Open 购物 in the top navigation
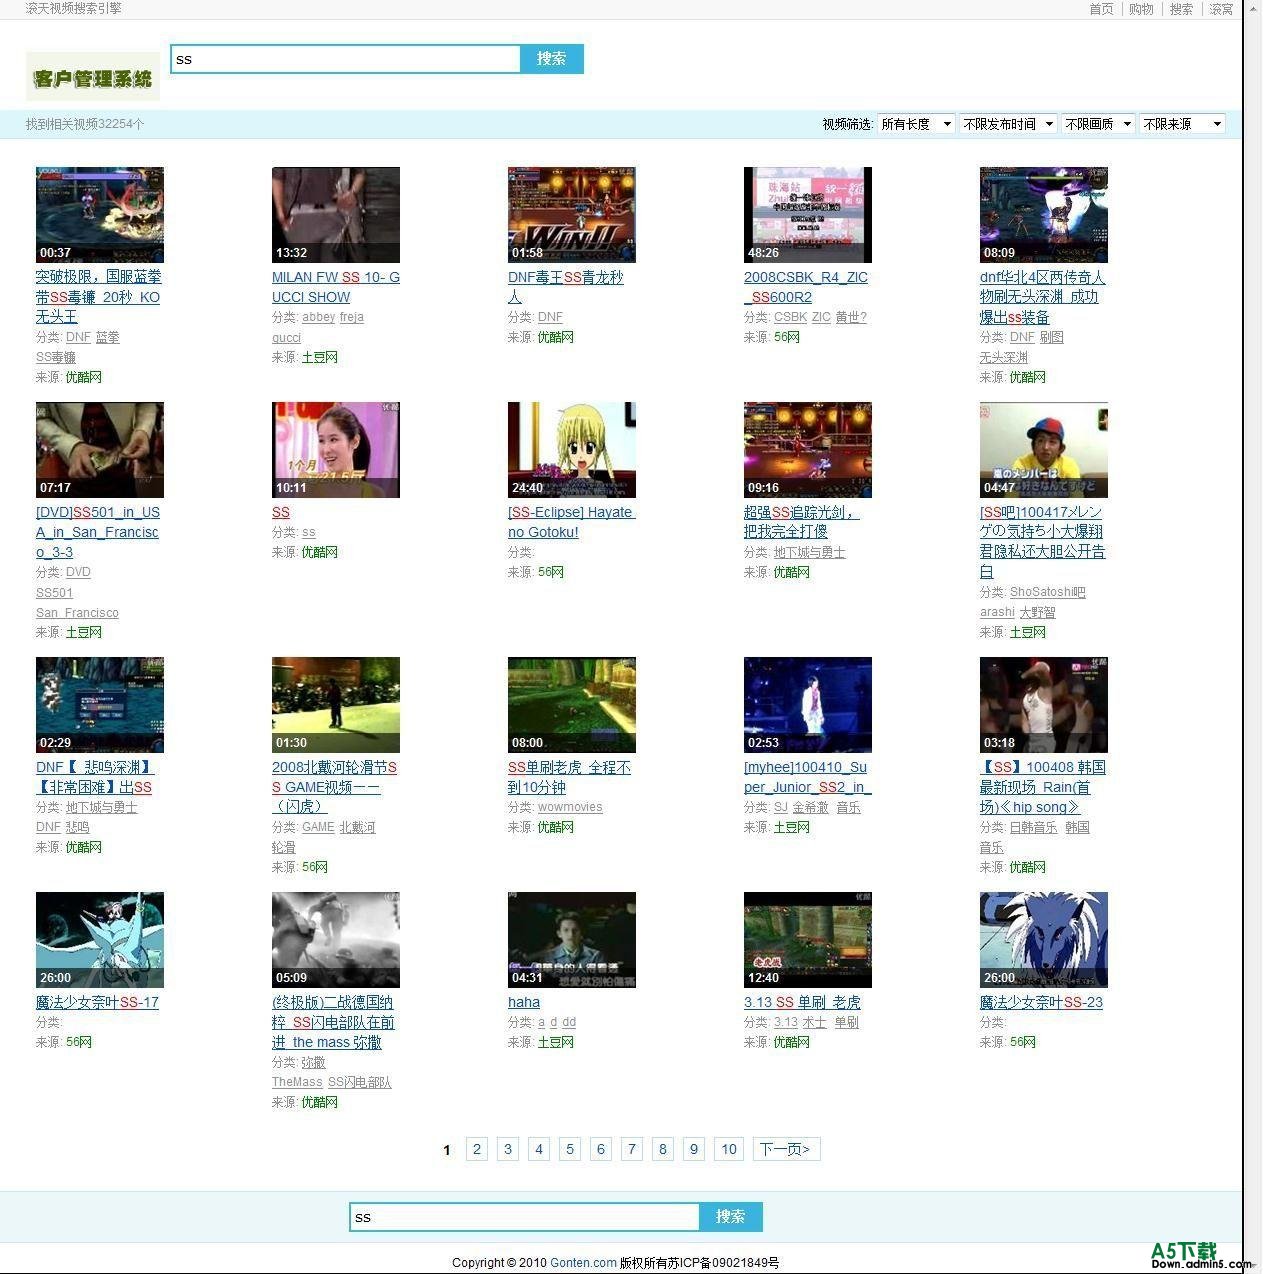The height and width of the screenshot is (1274, 1263). (1141, 9)
